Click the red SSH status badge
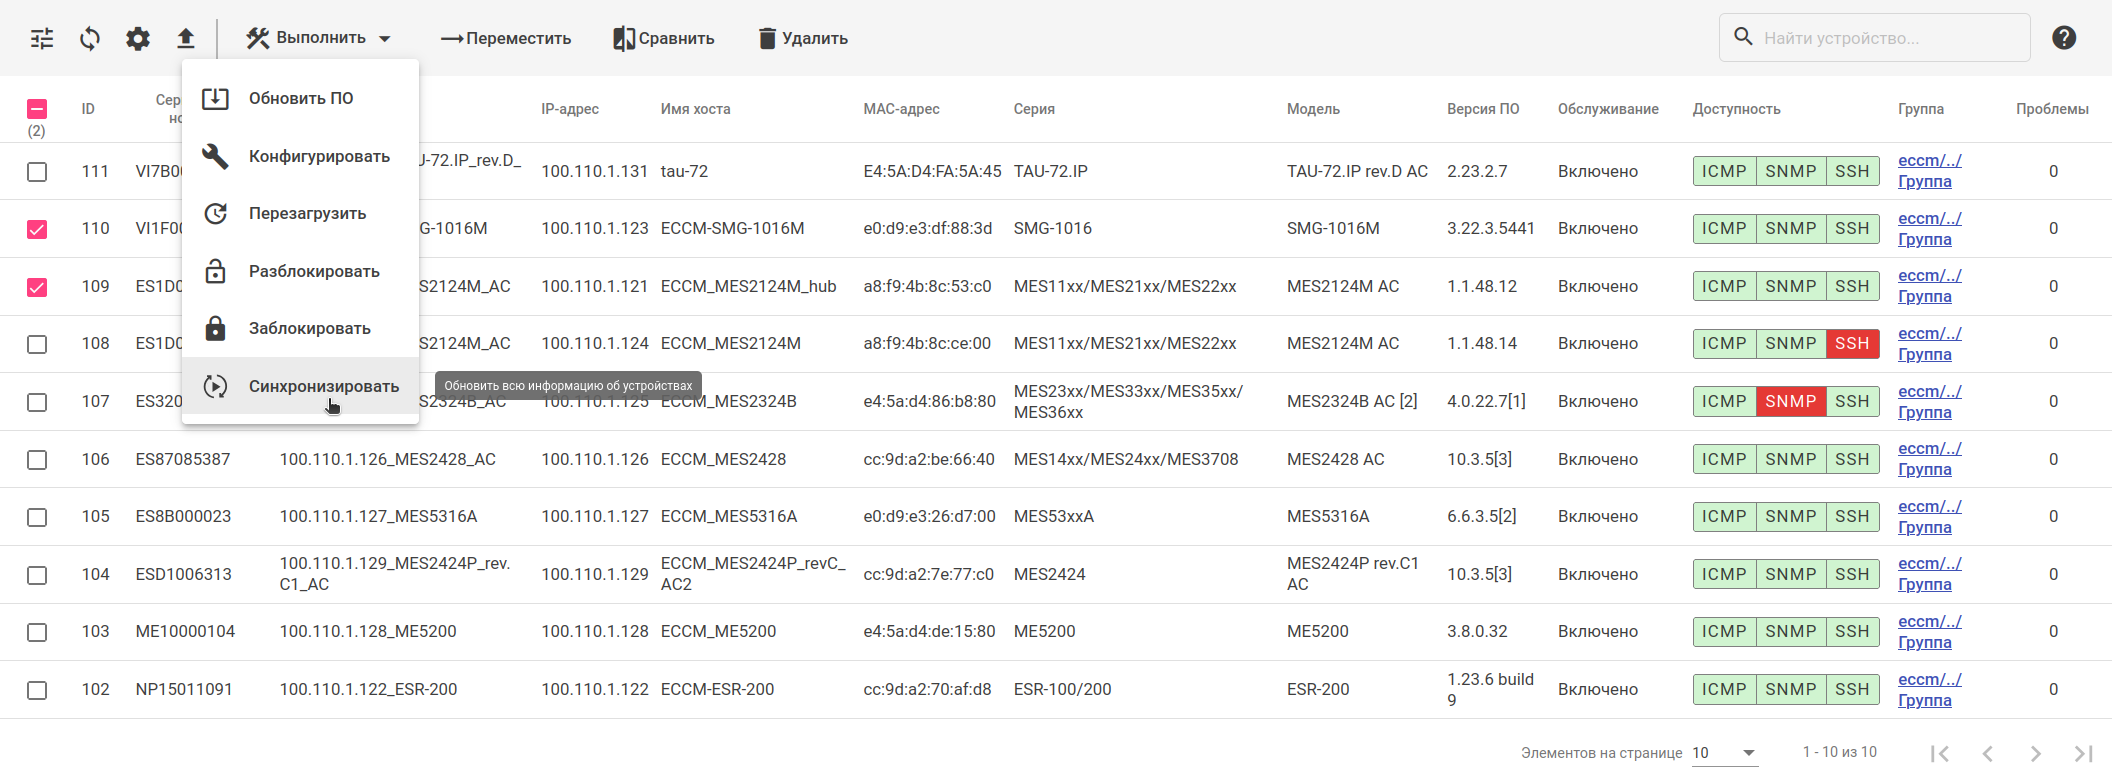This screenshot has height=780, width=2112. pyautogui.click(x=1852, y=344)
